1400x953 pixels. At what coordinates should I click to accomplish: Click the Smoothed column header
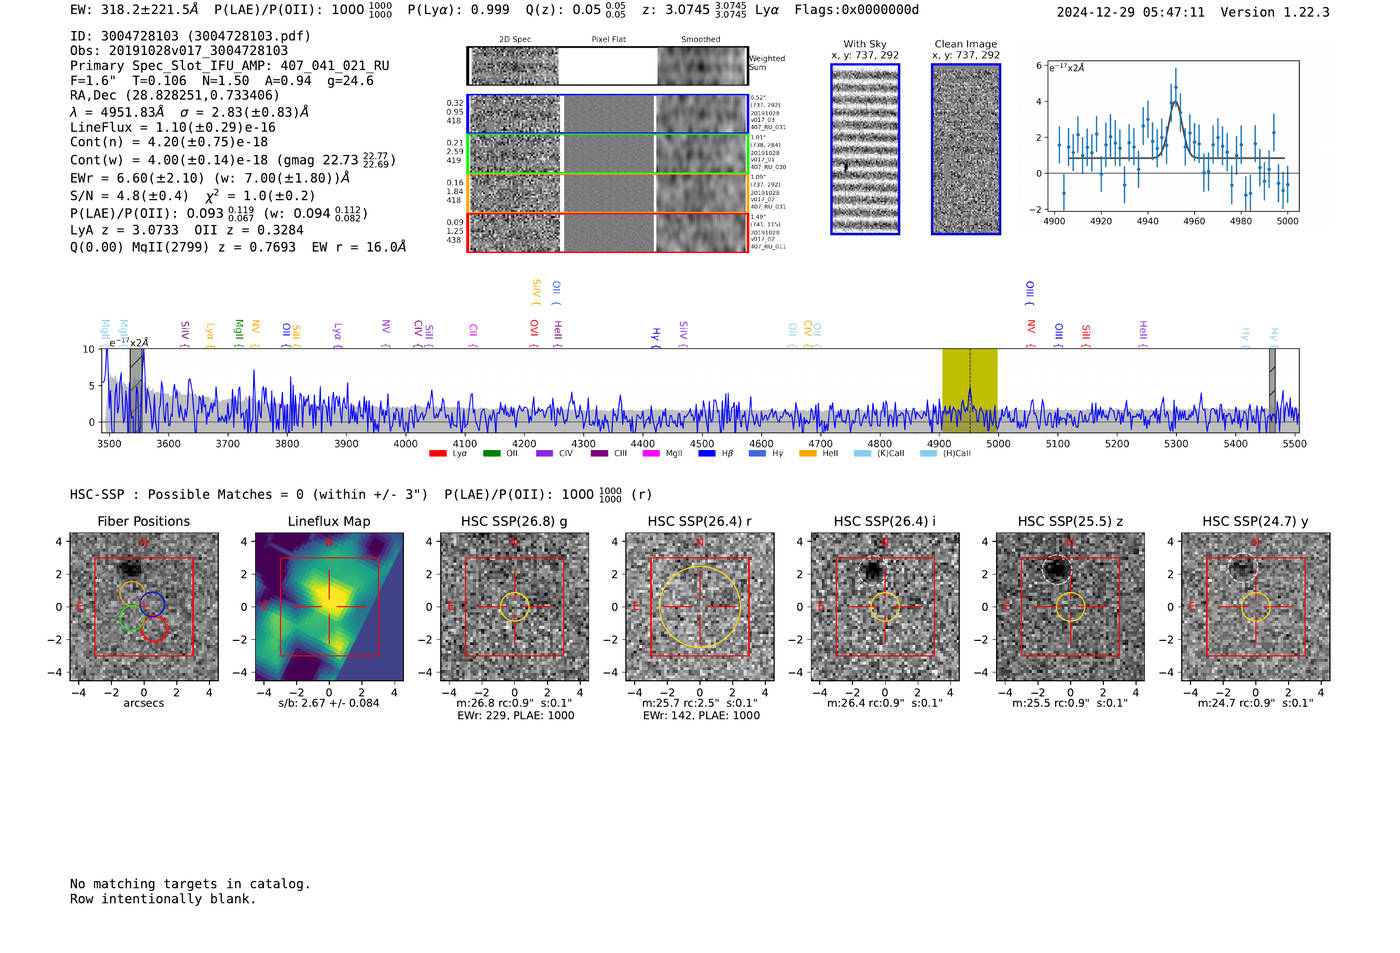(701, 40)
